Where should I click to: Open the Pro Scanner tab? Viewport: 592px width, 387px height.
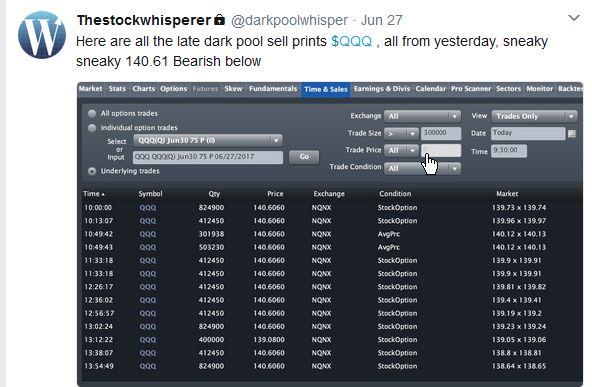(471, 89)
